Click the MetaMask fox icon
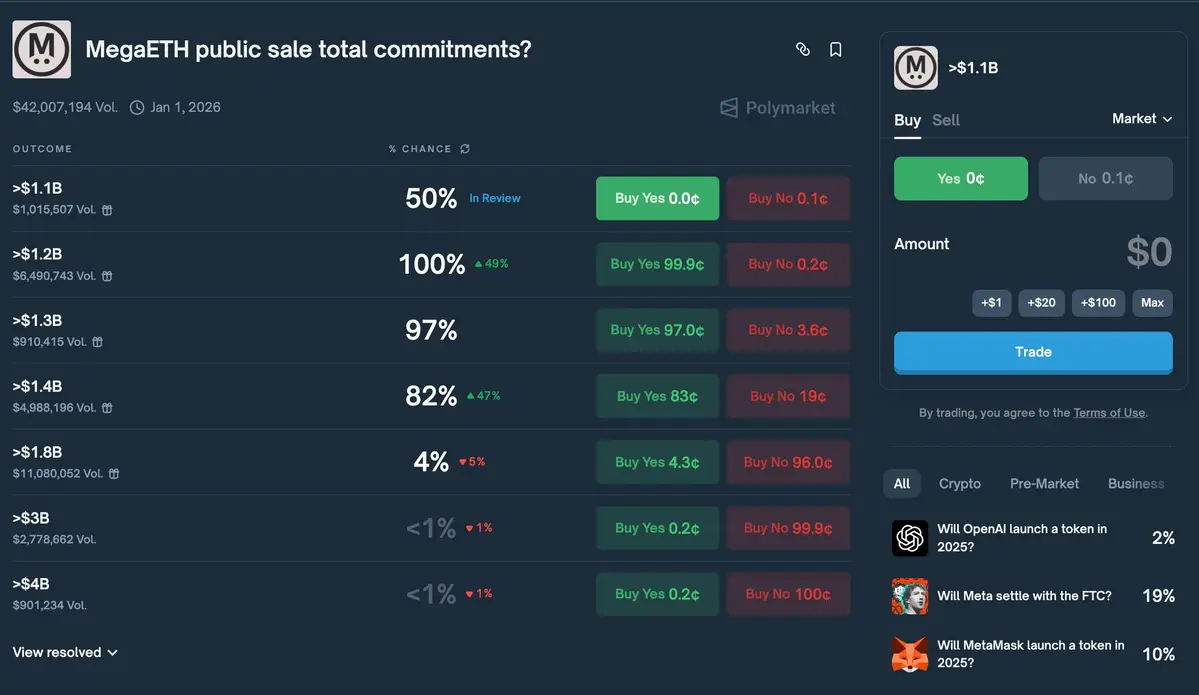1199x695 pixels. [x=910, y=654]
